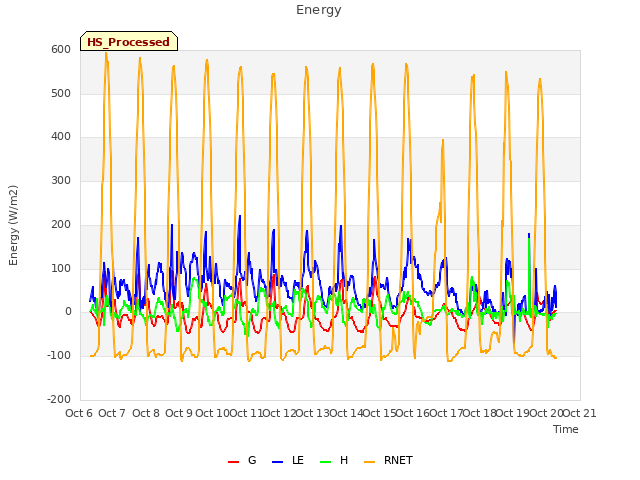This screenshot has width=640, height=480.
Task: Click the Oct 8 x-axis tick label
Action: (x=146, y=413)
